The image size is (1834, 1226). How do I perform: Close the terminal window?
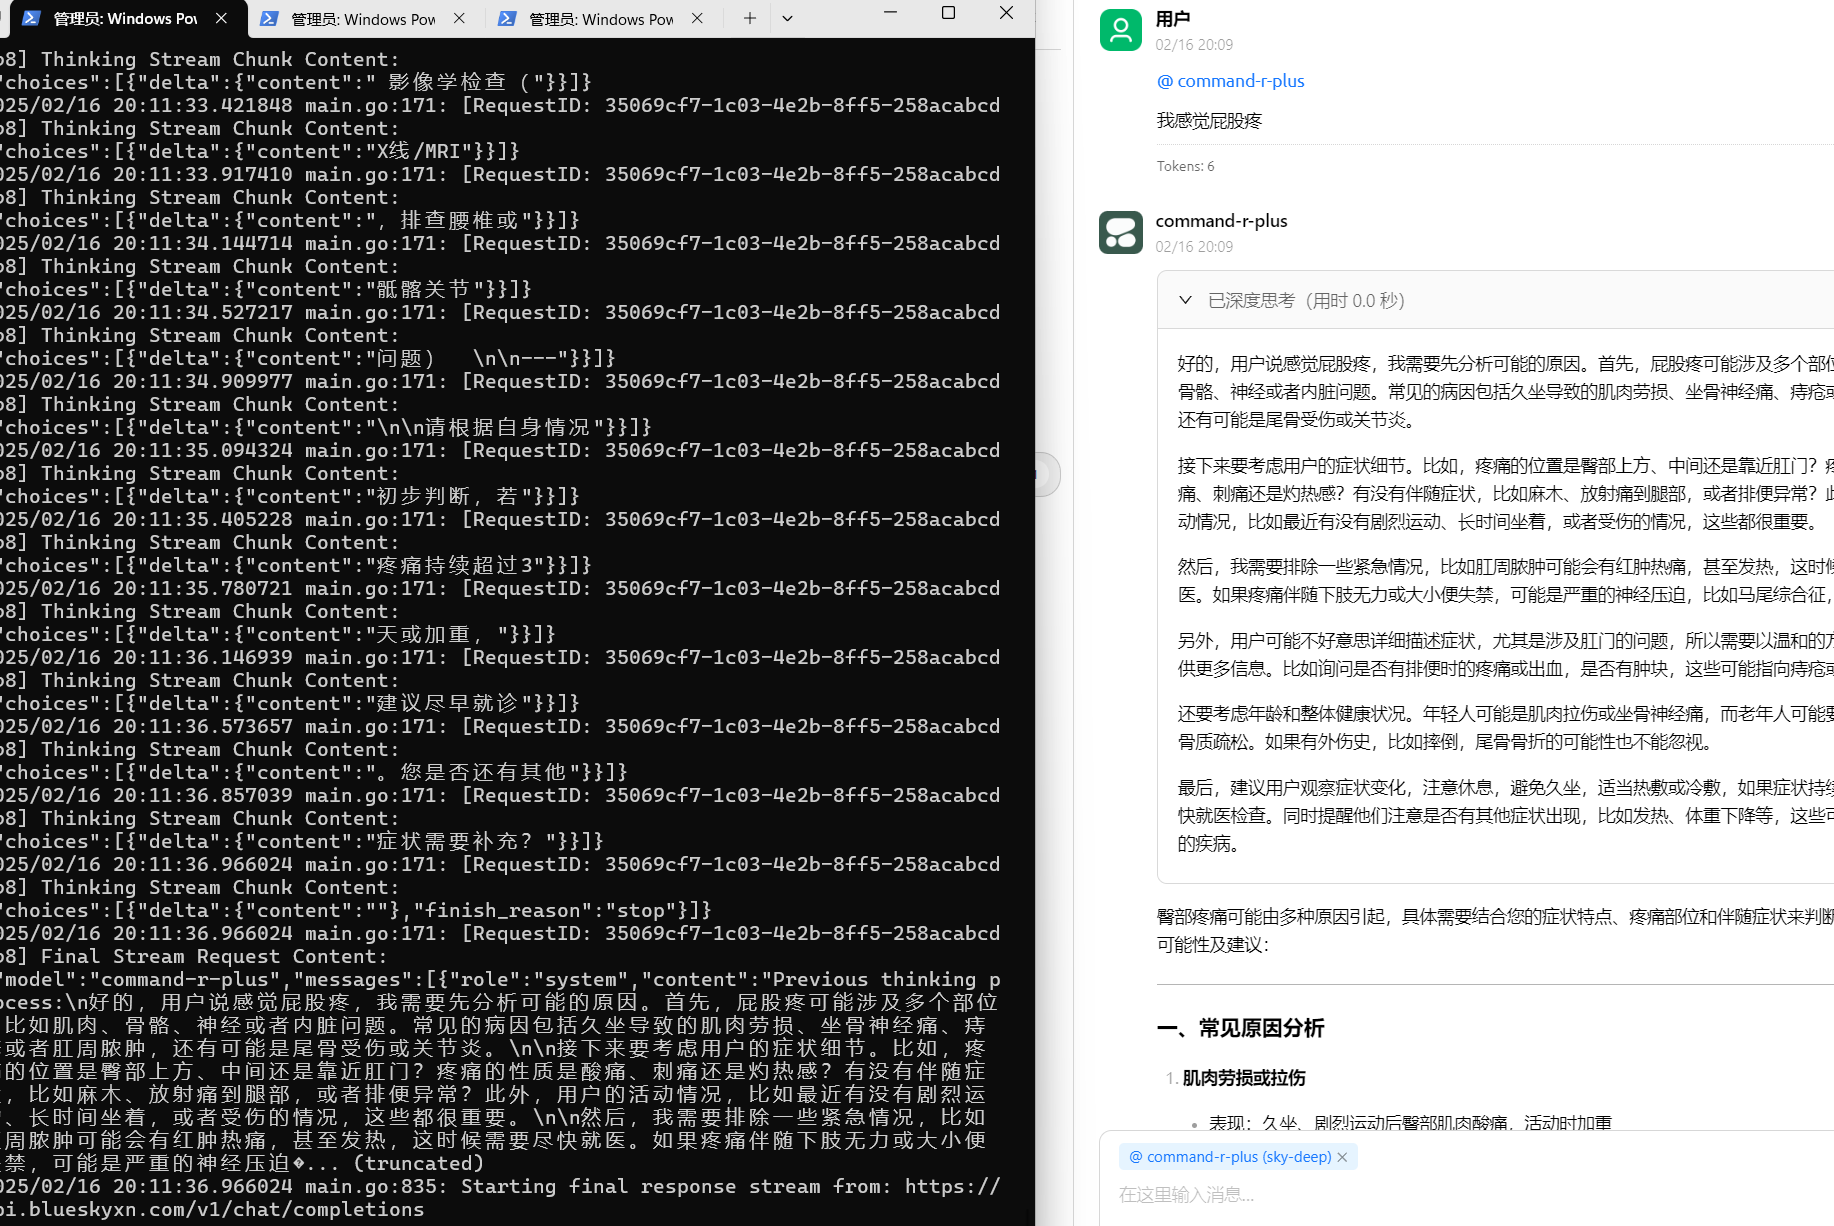tap(1006, 13)
